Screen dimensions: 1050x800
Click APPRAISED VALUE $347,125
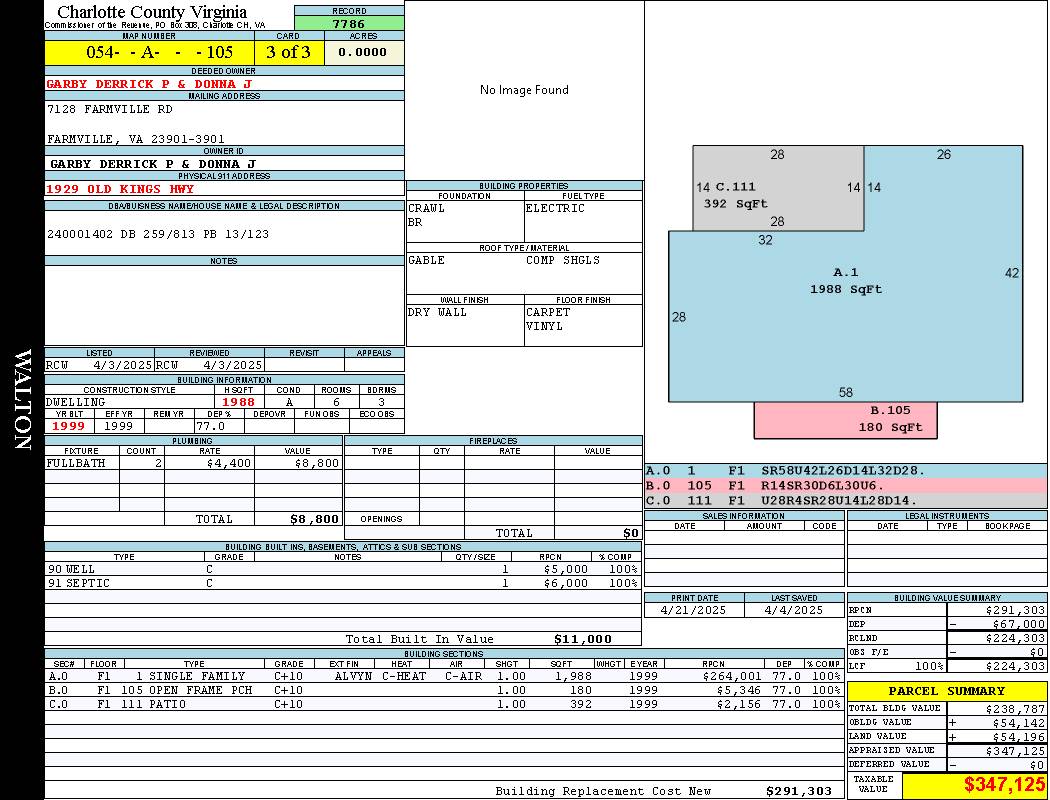1015,751
